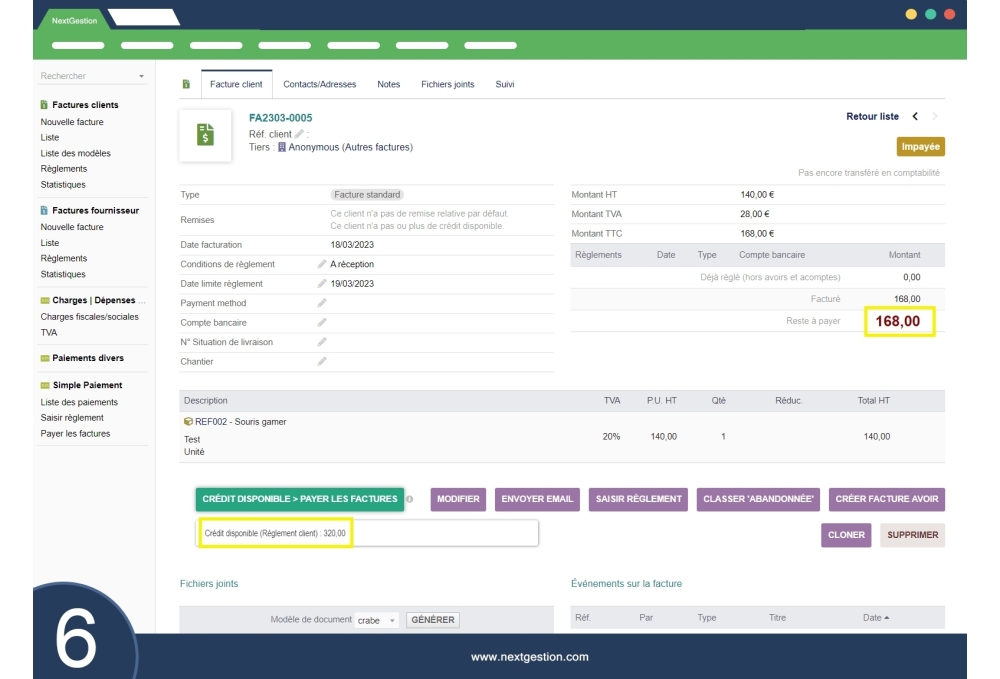Edit Conditions de règlement via pencil icon
The height and width of the screenshot is (679, 1000).
(322, 264)
